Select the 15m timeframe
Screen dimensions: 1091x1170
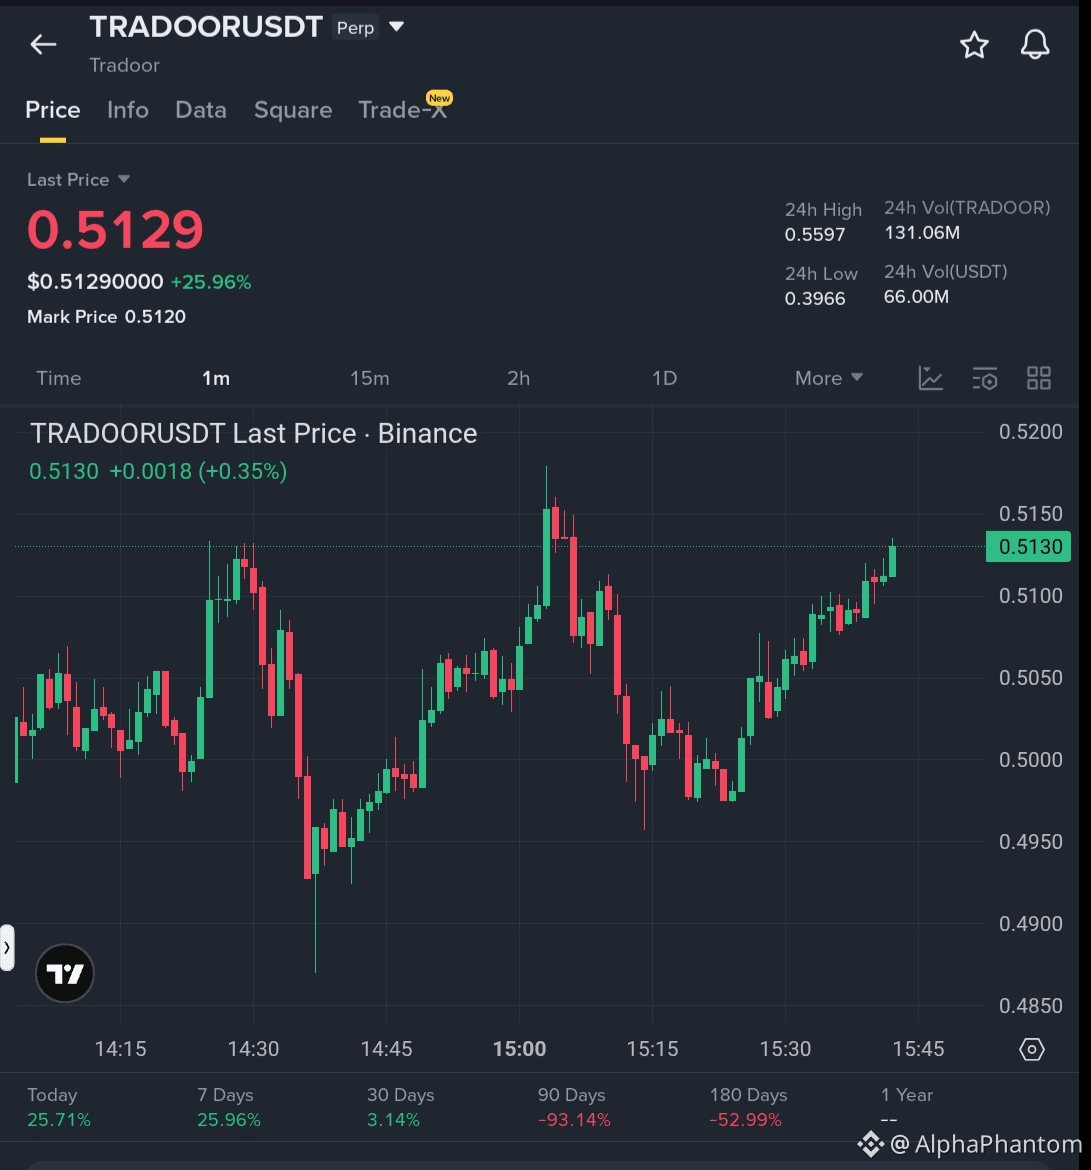[x=370, y=378]
